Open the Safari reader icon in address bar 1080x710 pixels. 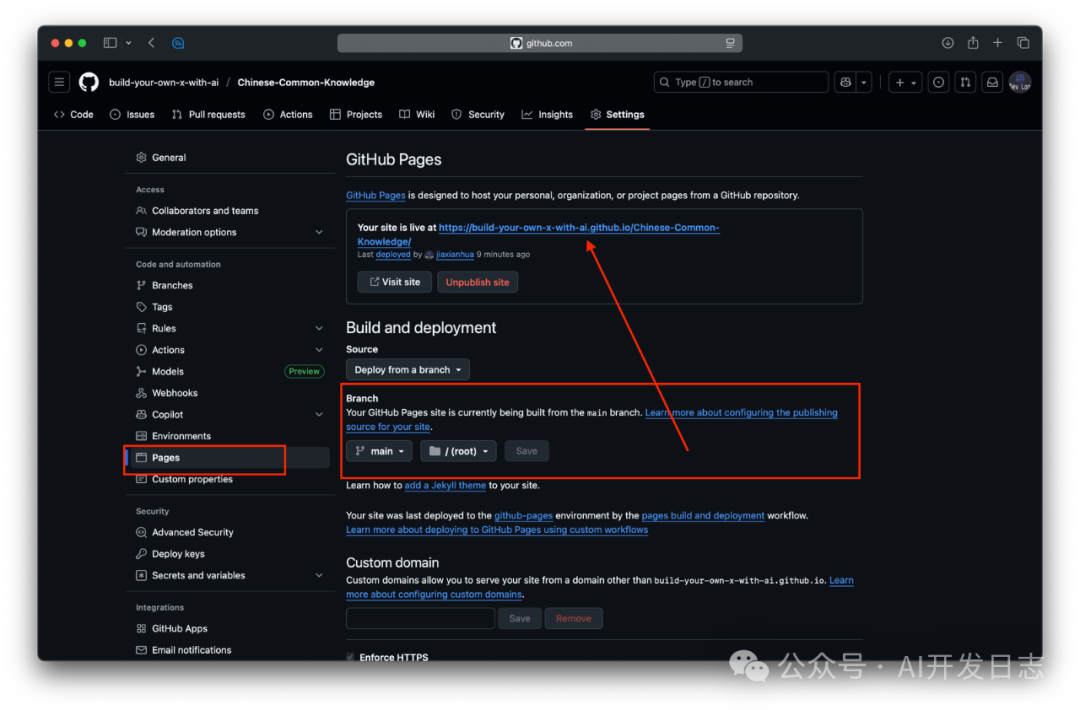730,43
